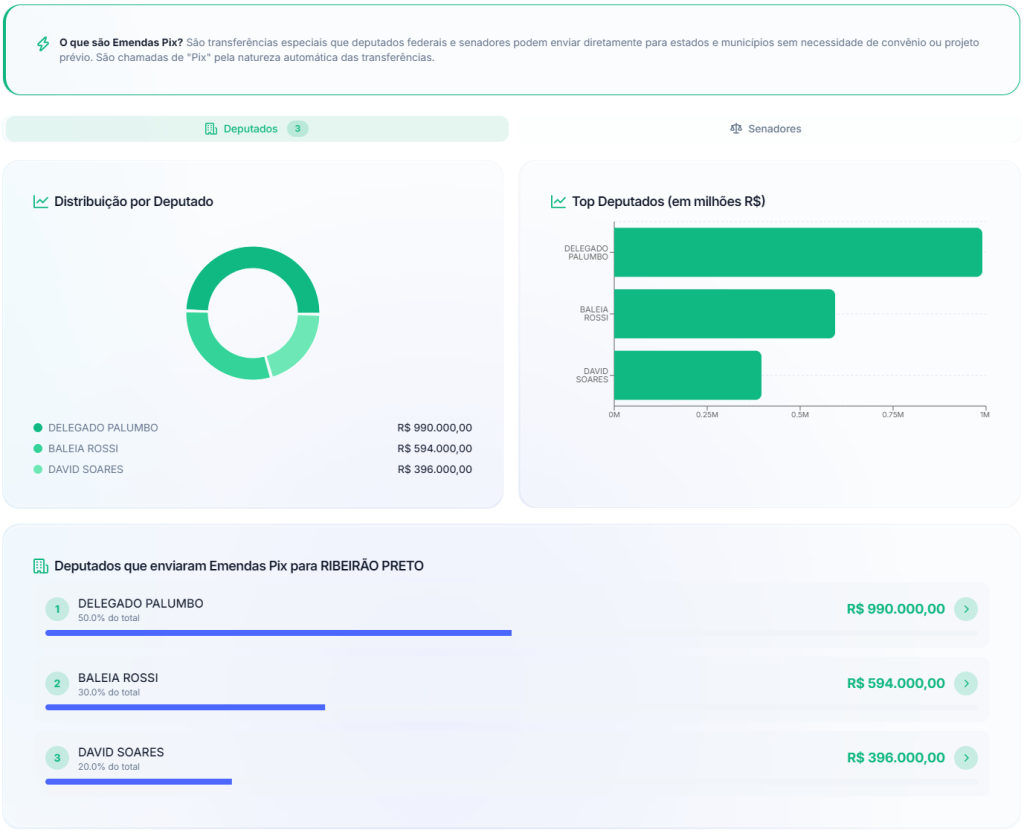This screenshot has height=833, width=1024.
Task: Click the lightning bolt icon in info banner
Action: [x=43, y=44]
